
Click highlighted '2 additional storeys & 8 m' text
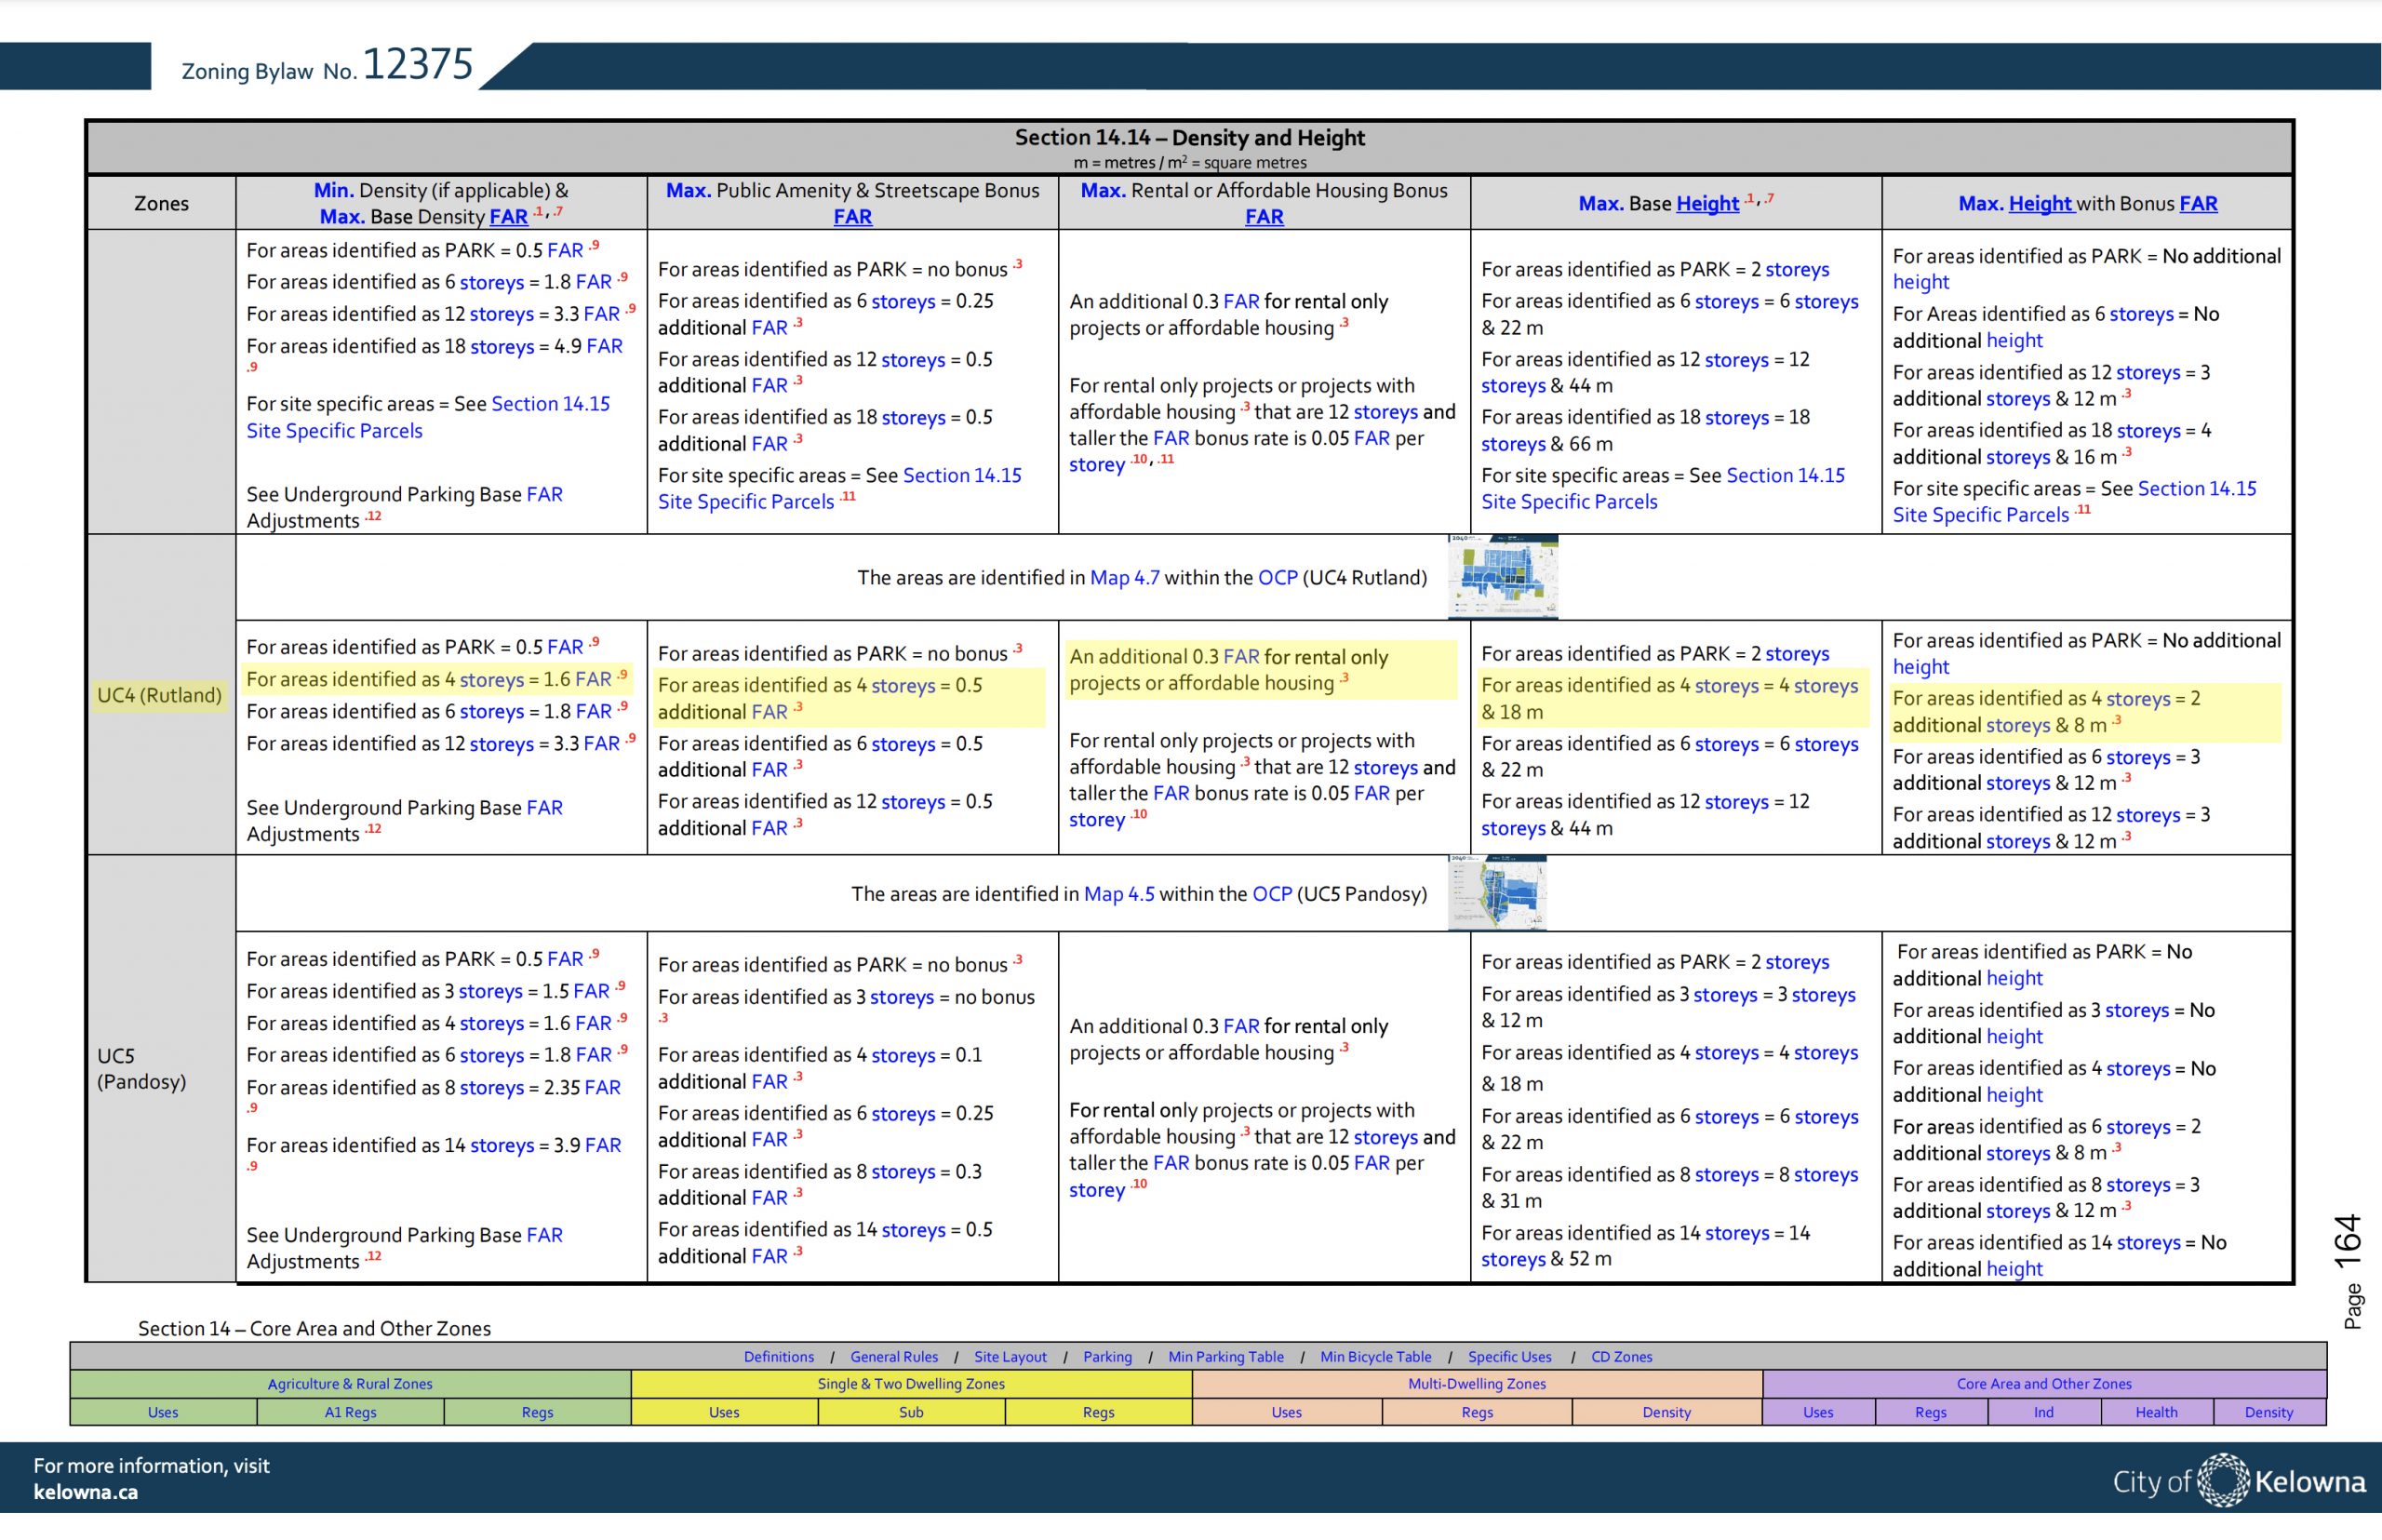pyautogui.click(x=2046, y=711)
